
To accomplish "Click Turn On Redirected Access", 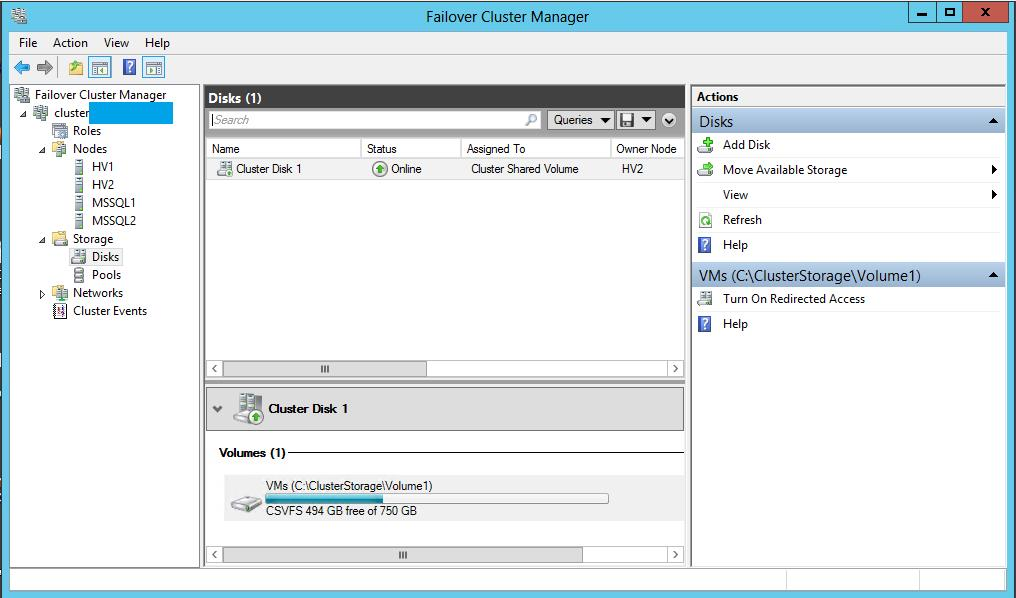I will click(793, 299).
